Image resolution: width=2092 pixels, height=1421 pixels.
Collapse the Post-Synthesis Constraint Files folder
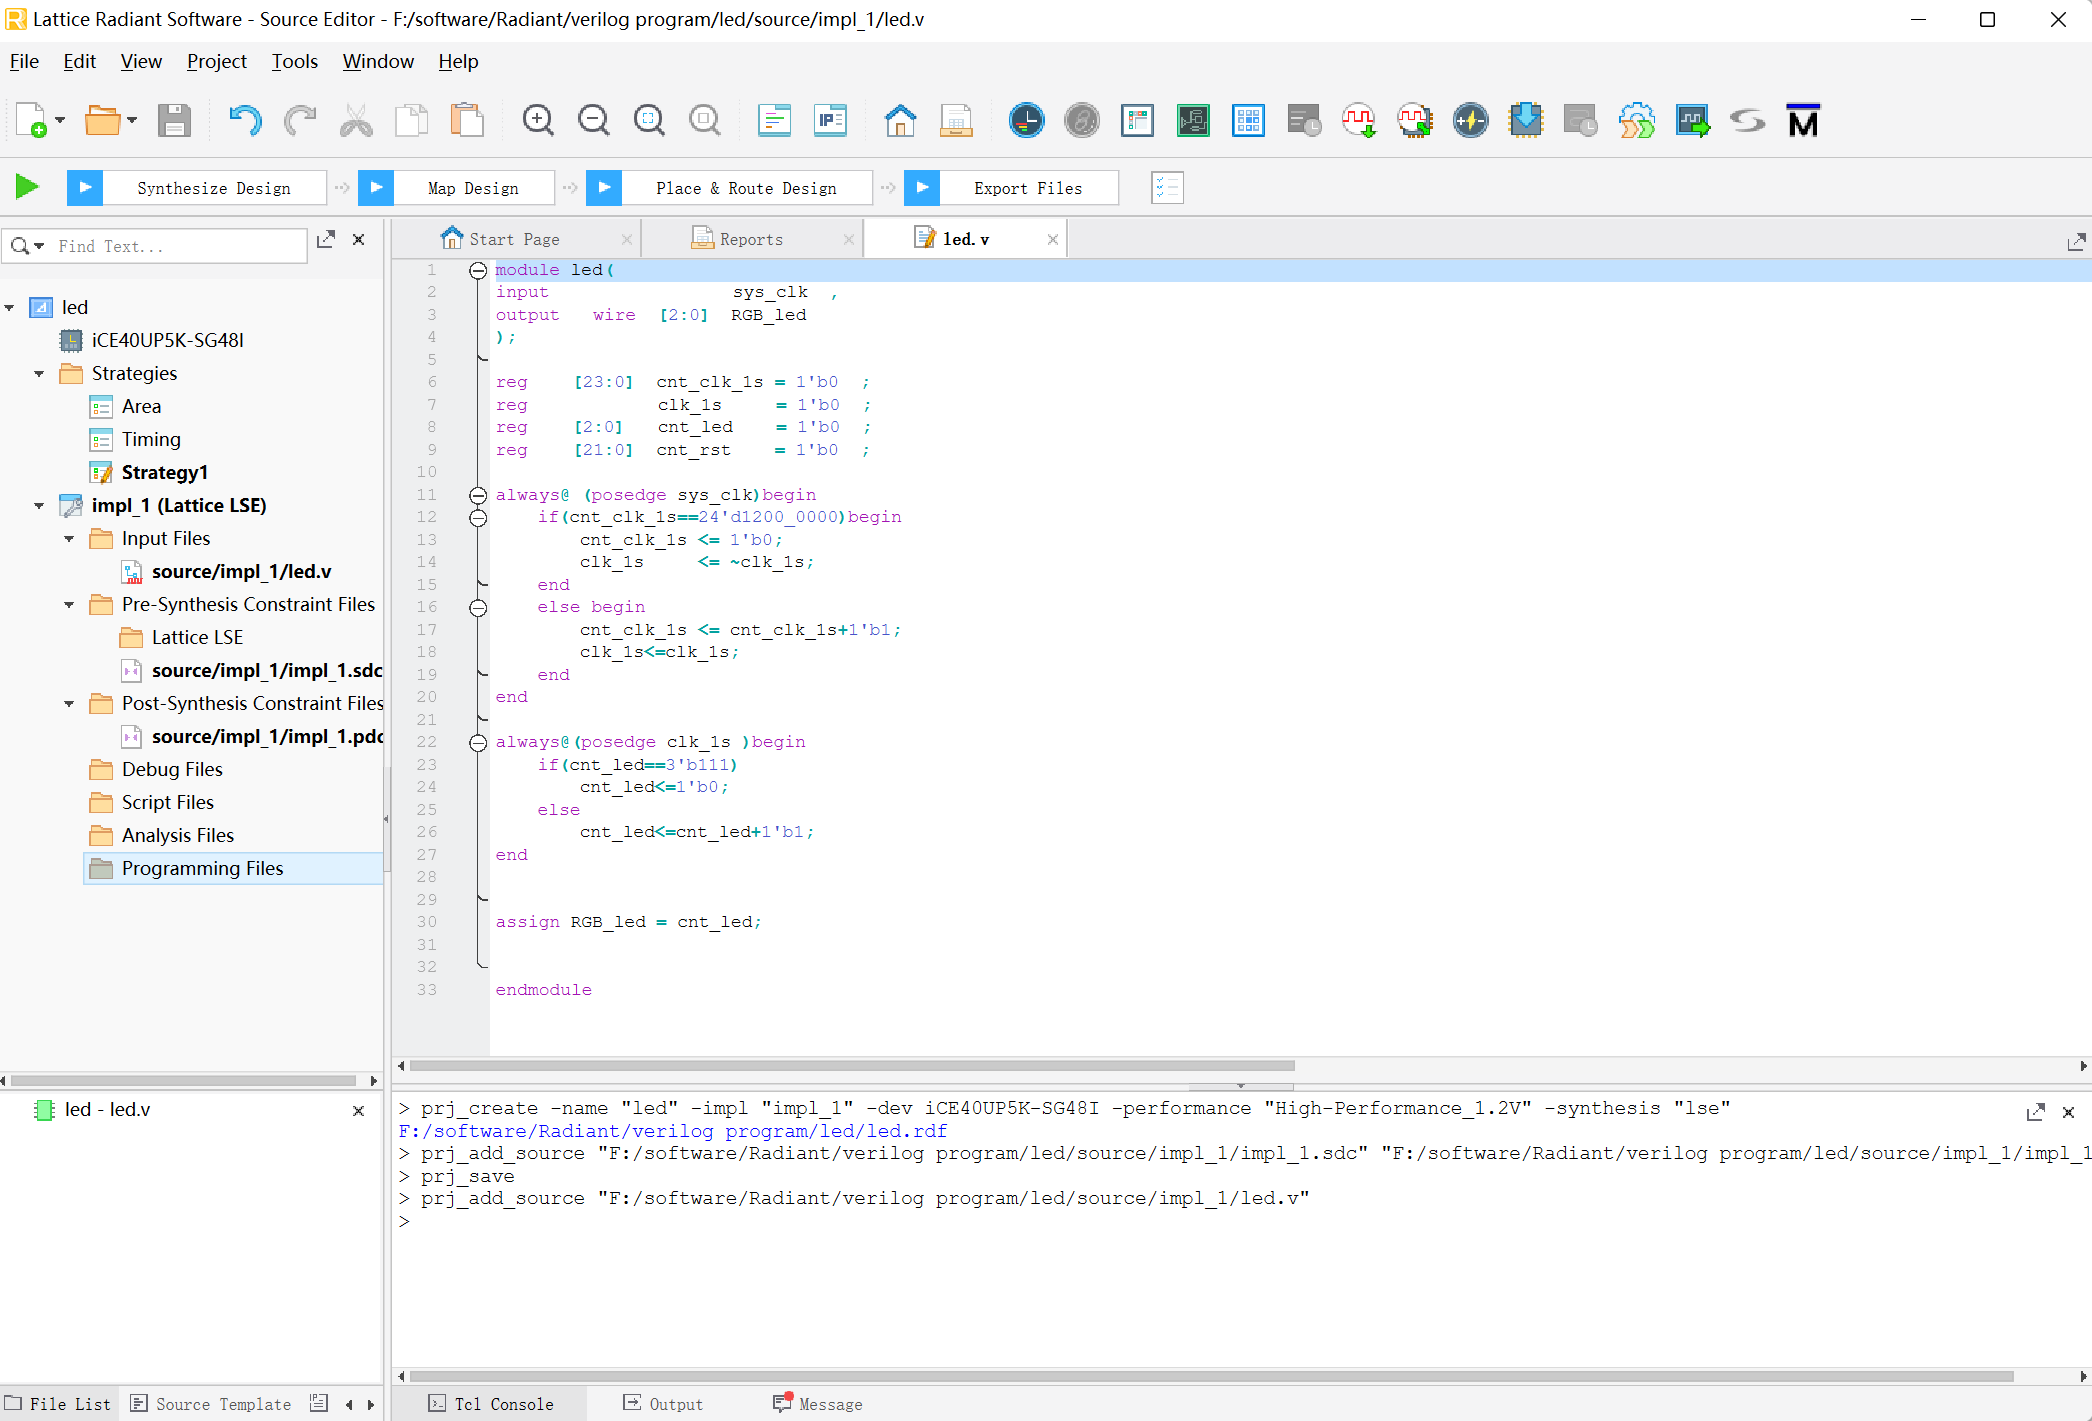click(69, 704)
